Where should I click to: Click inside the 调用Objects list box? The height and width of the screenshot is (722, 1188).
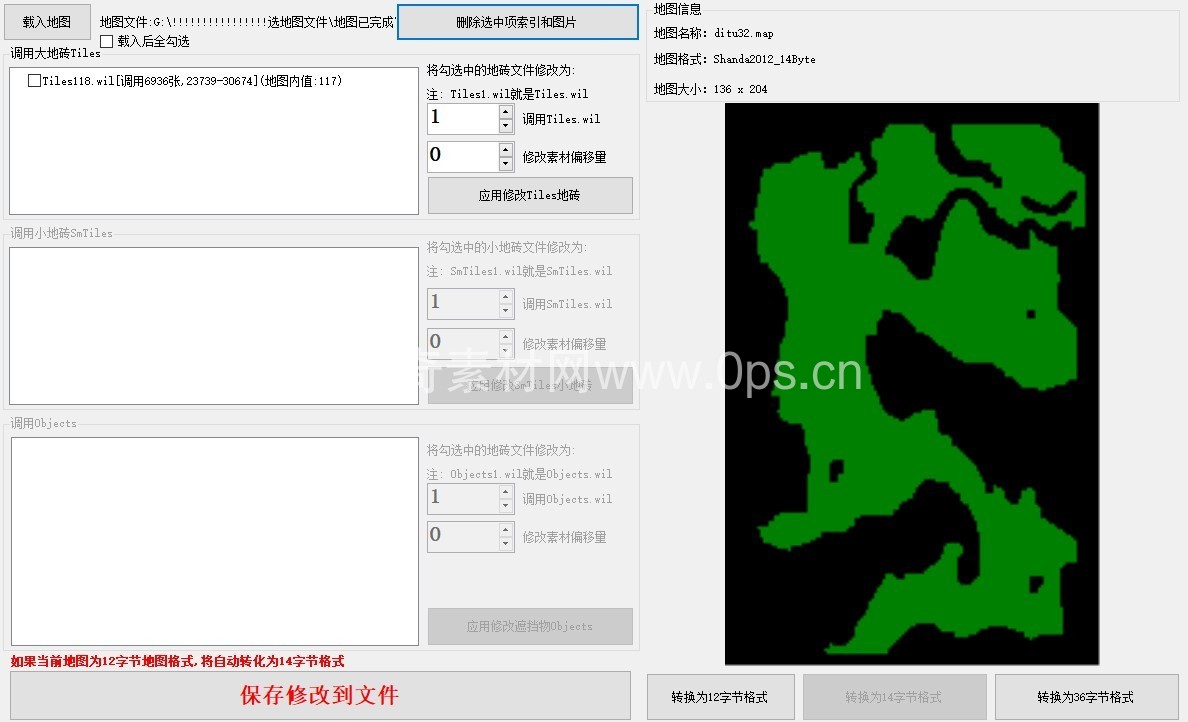(213, 541)
